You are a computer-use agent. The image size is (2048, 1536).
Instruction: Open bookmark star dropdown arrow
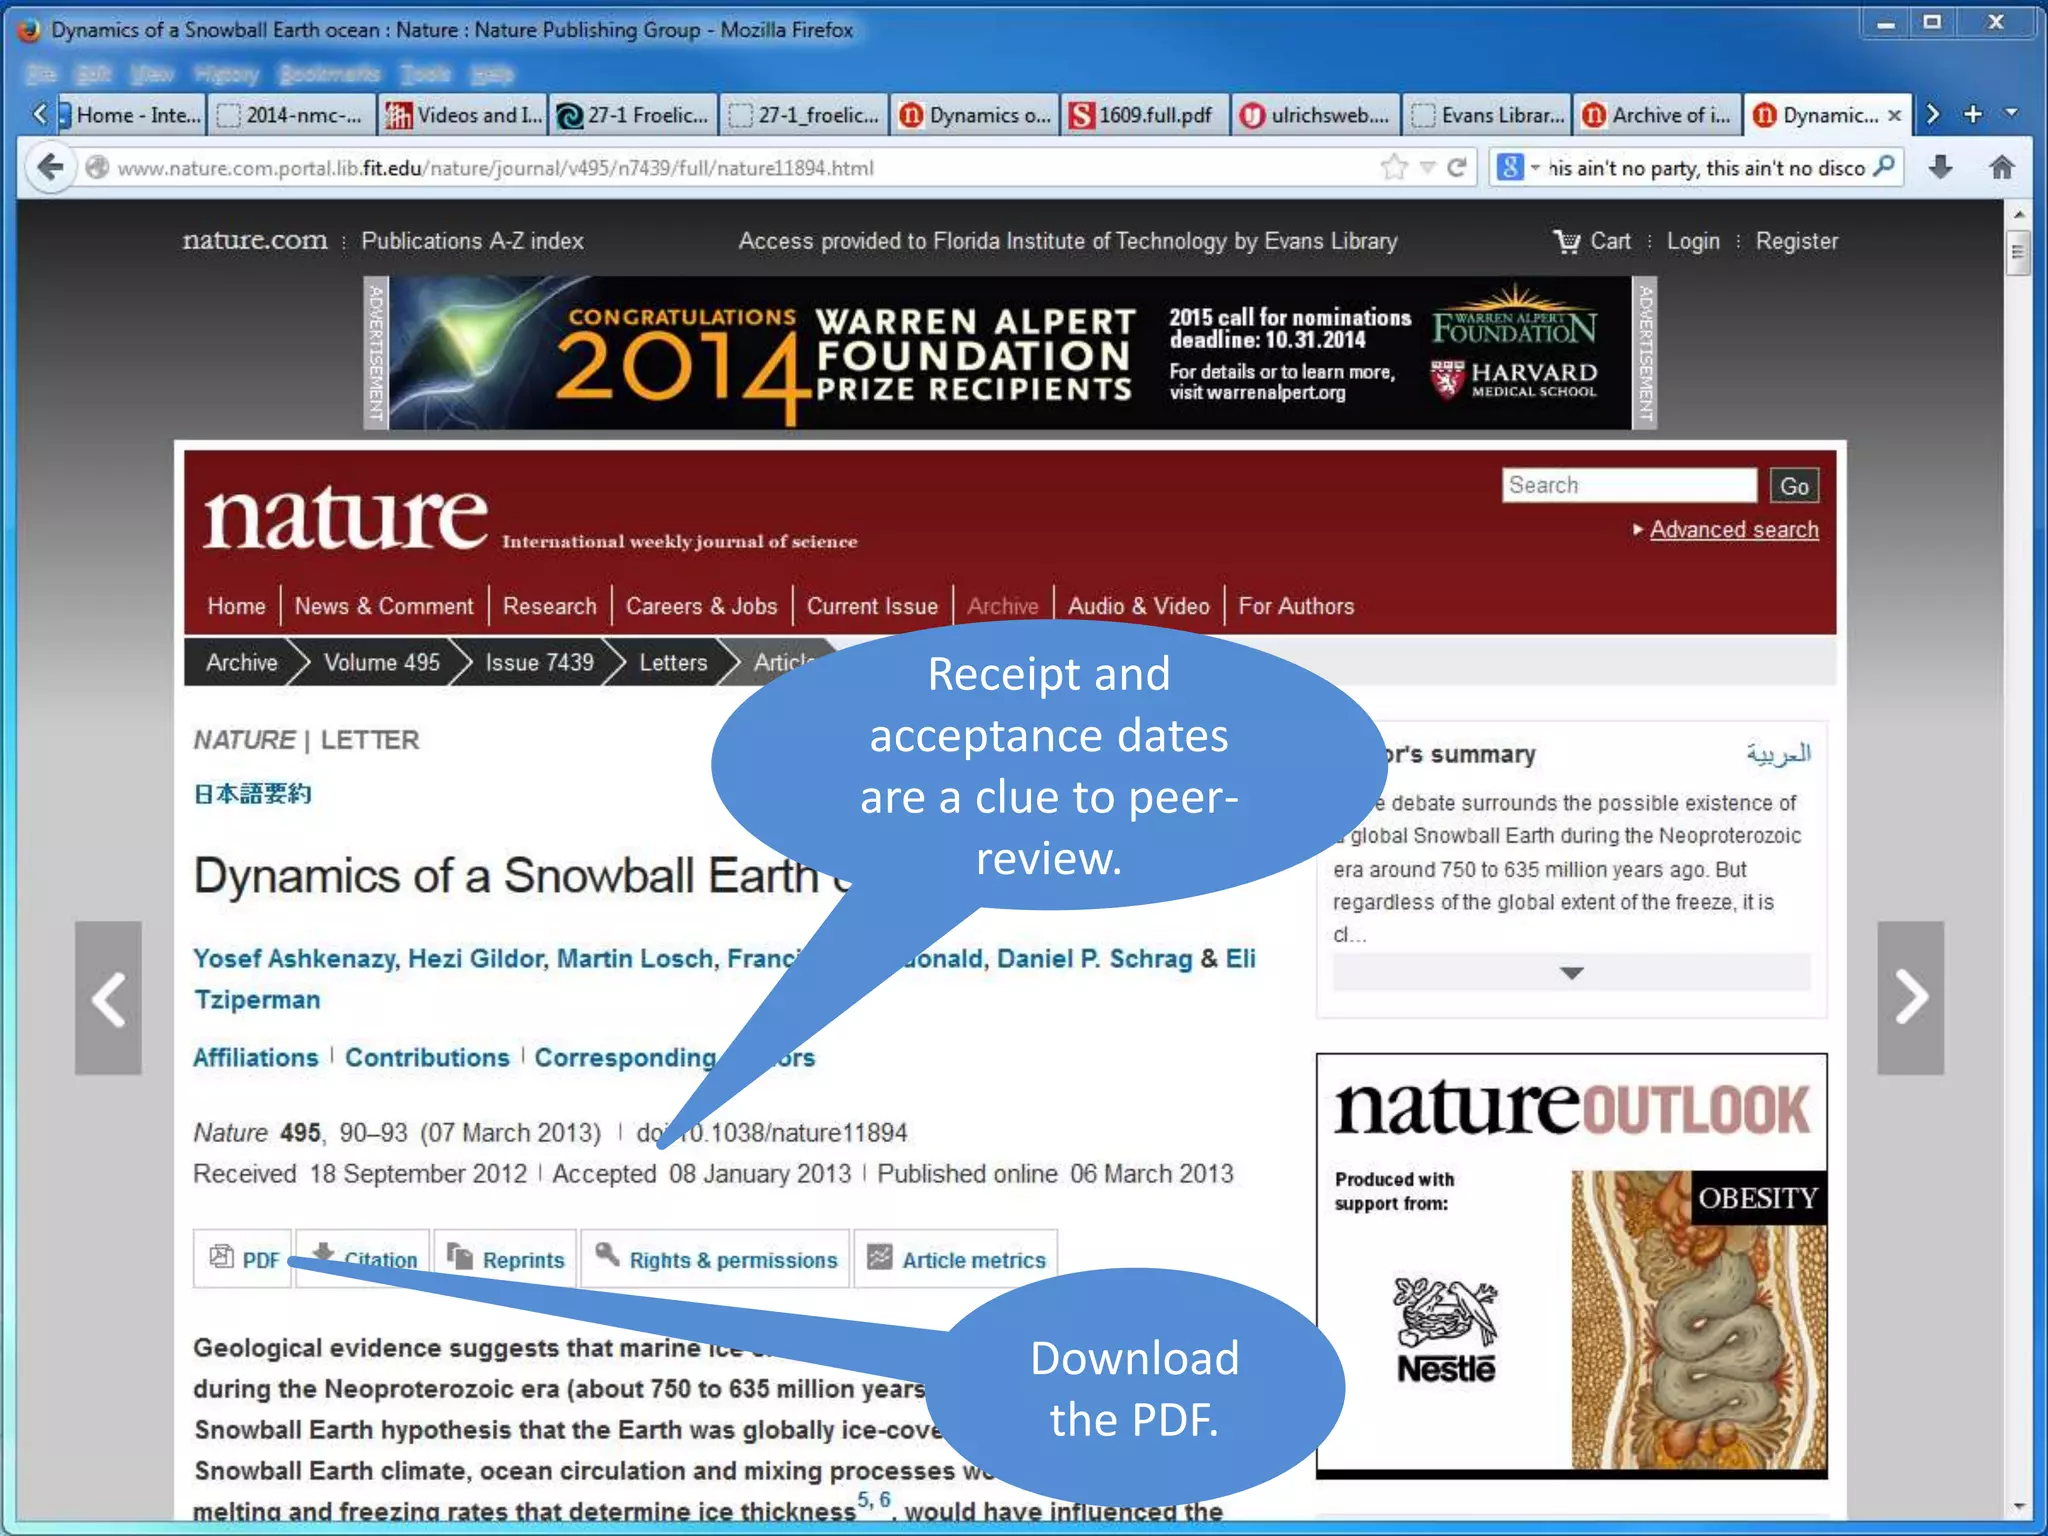pos(1428,168)
